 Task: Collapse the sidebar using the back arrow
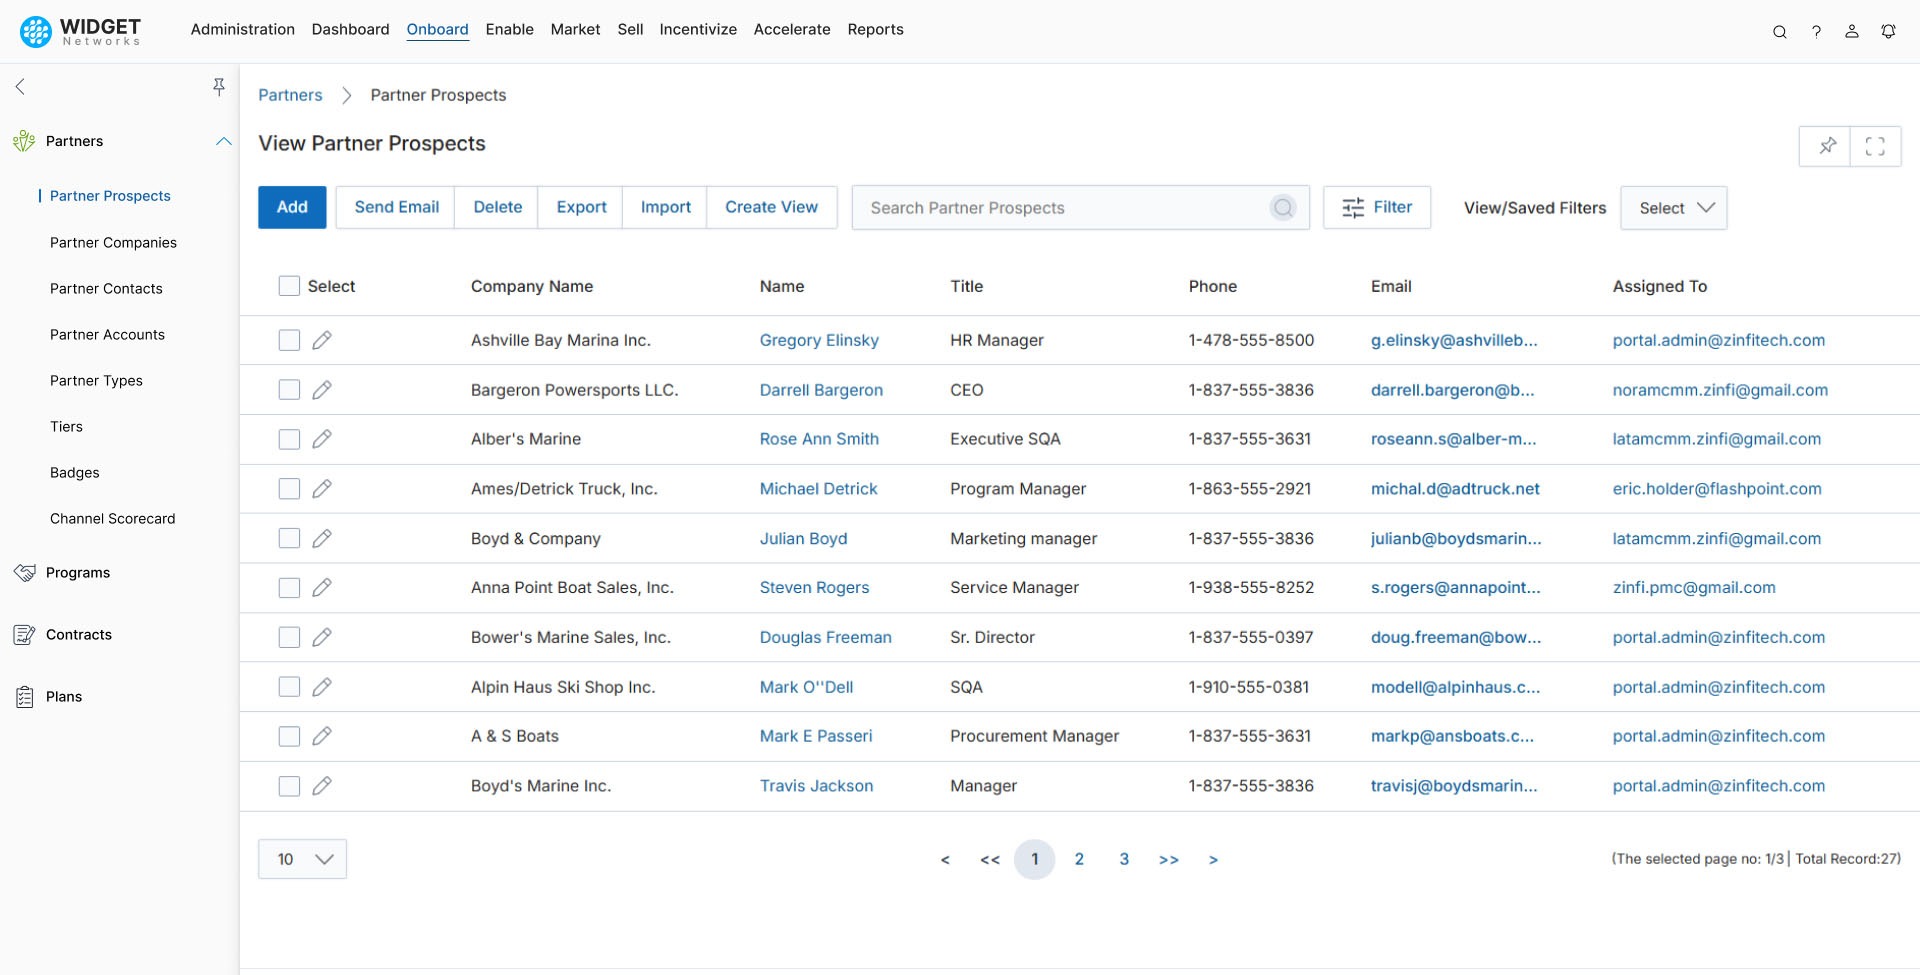coord(20,86)
